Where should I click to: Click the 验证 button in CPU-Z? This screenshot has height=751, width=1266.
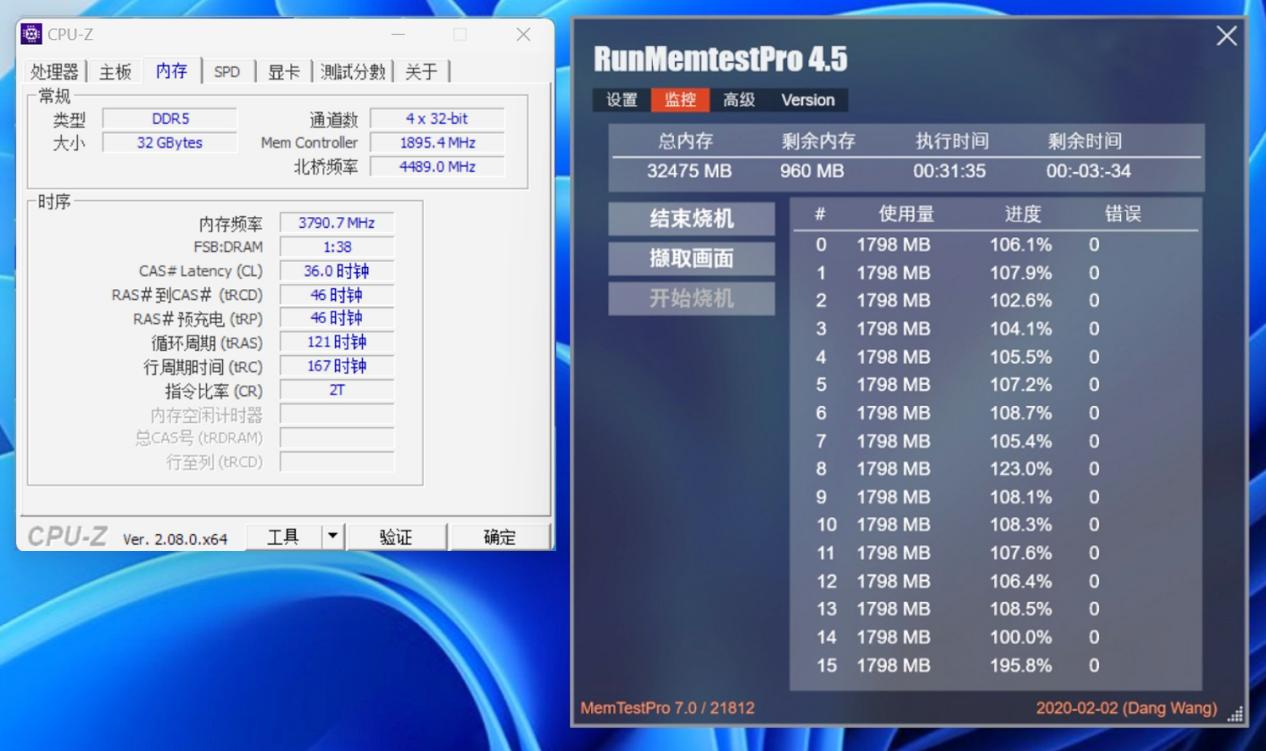point(397,537)
